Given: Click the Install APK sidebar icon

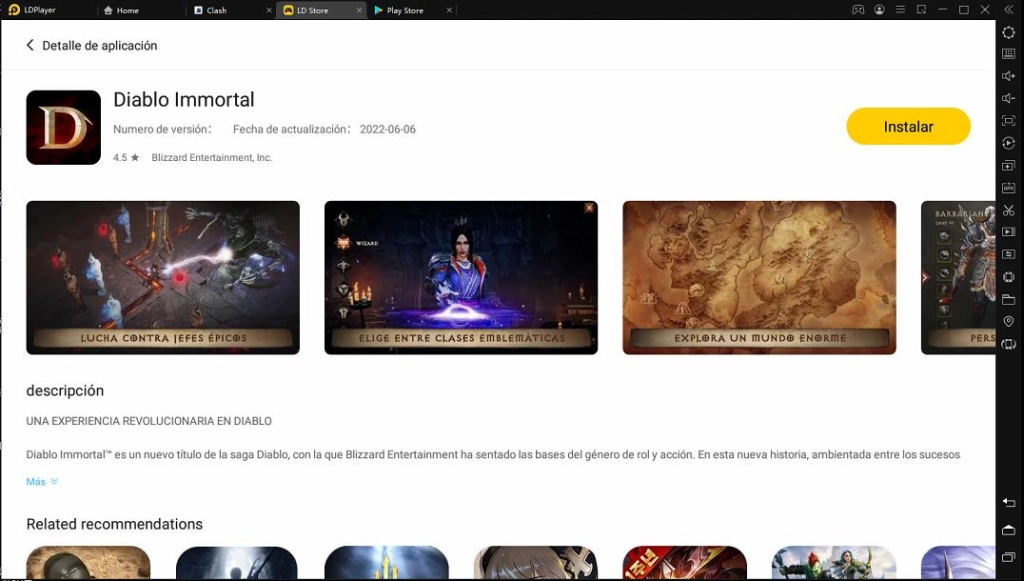Looking at the screenshot, I should tap(1008, 188).
